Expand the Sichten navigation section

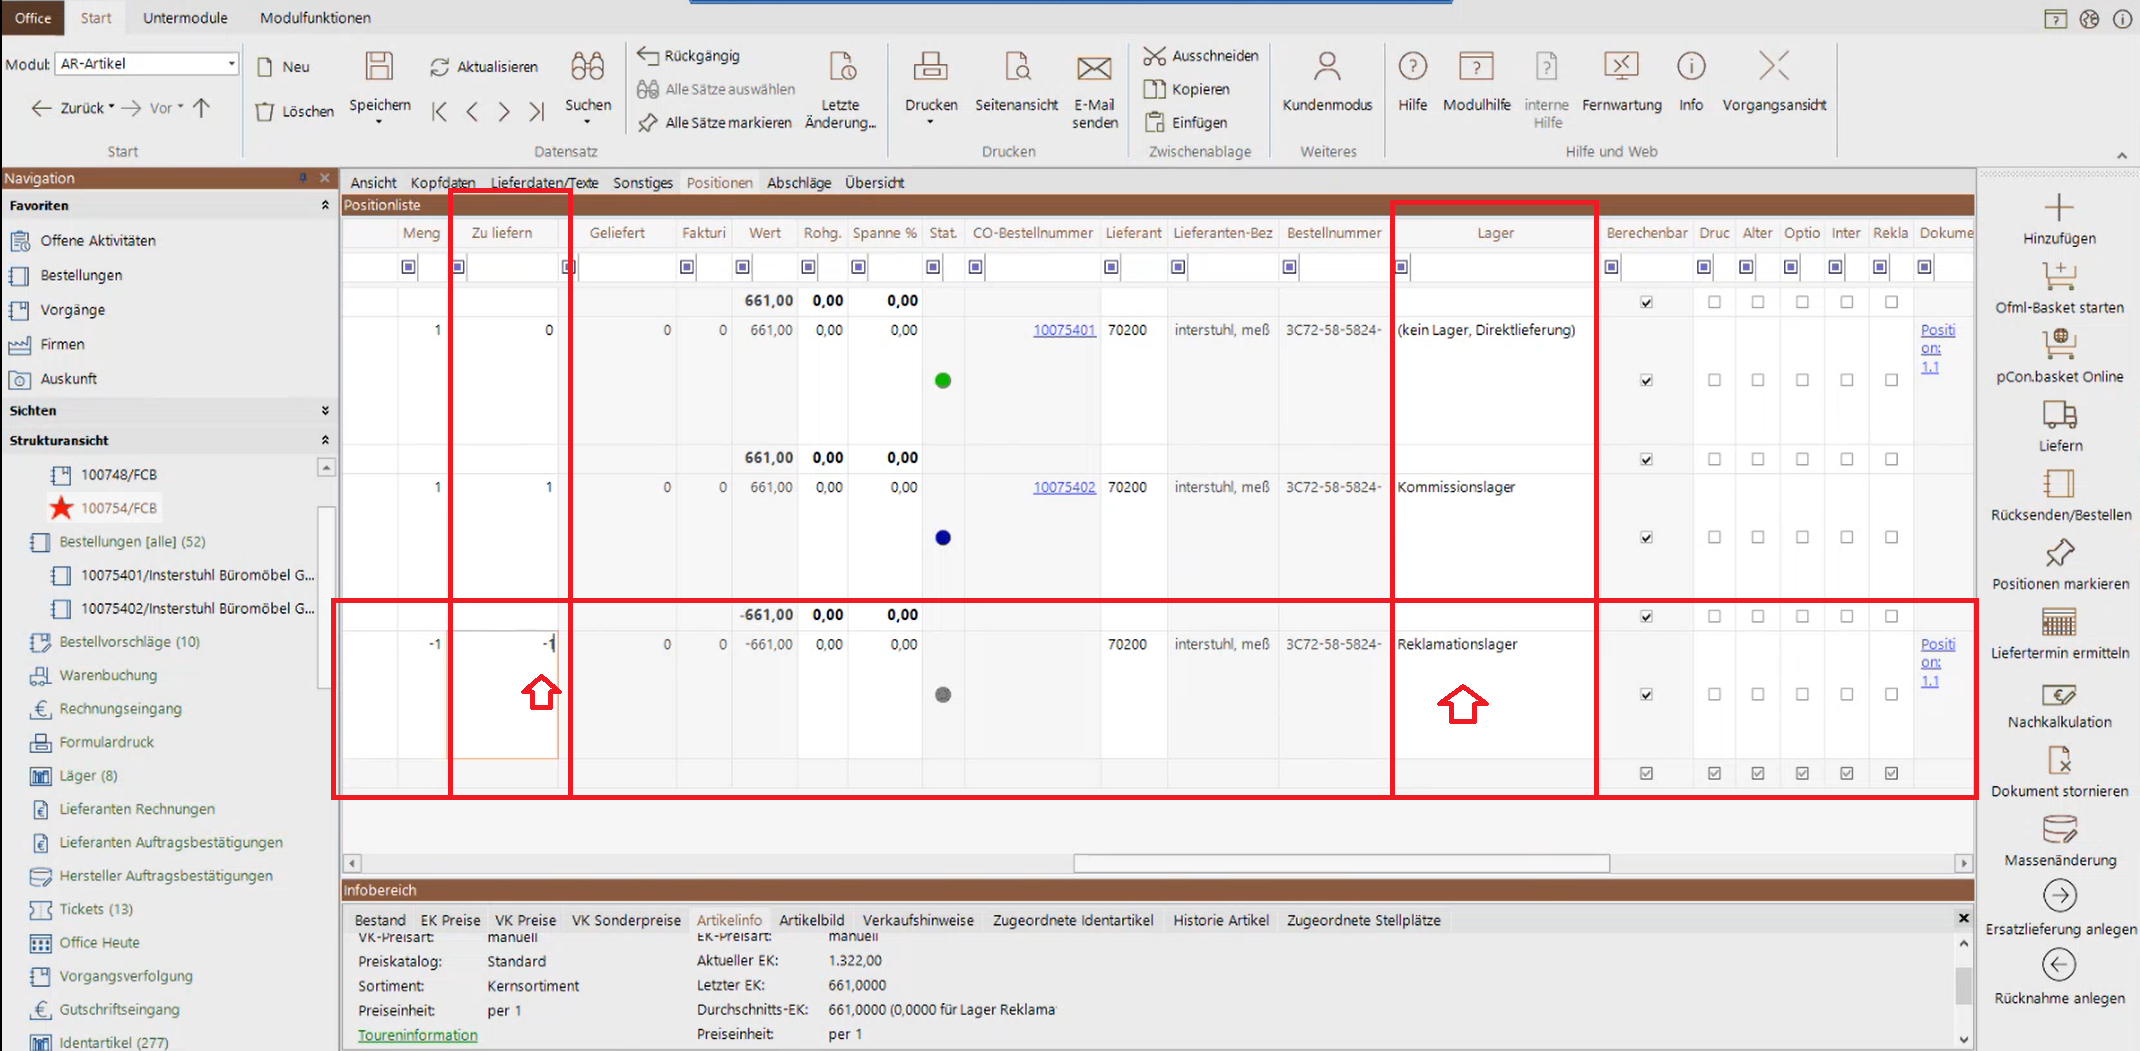pos(325,411)
